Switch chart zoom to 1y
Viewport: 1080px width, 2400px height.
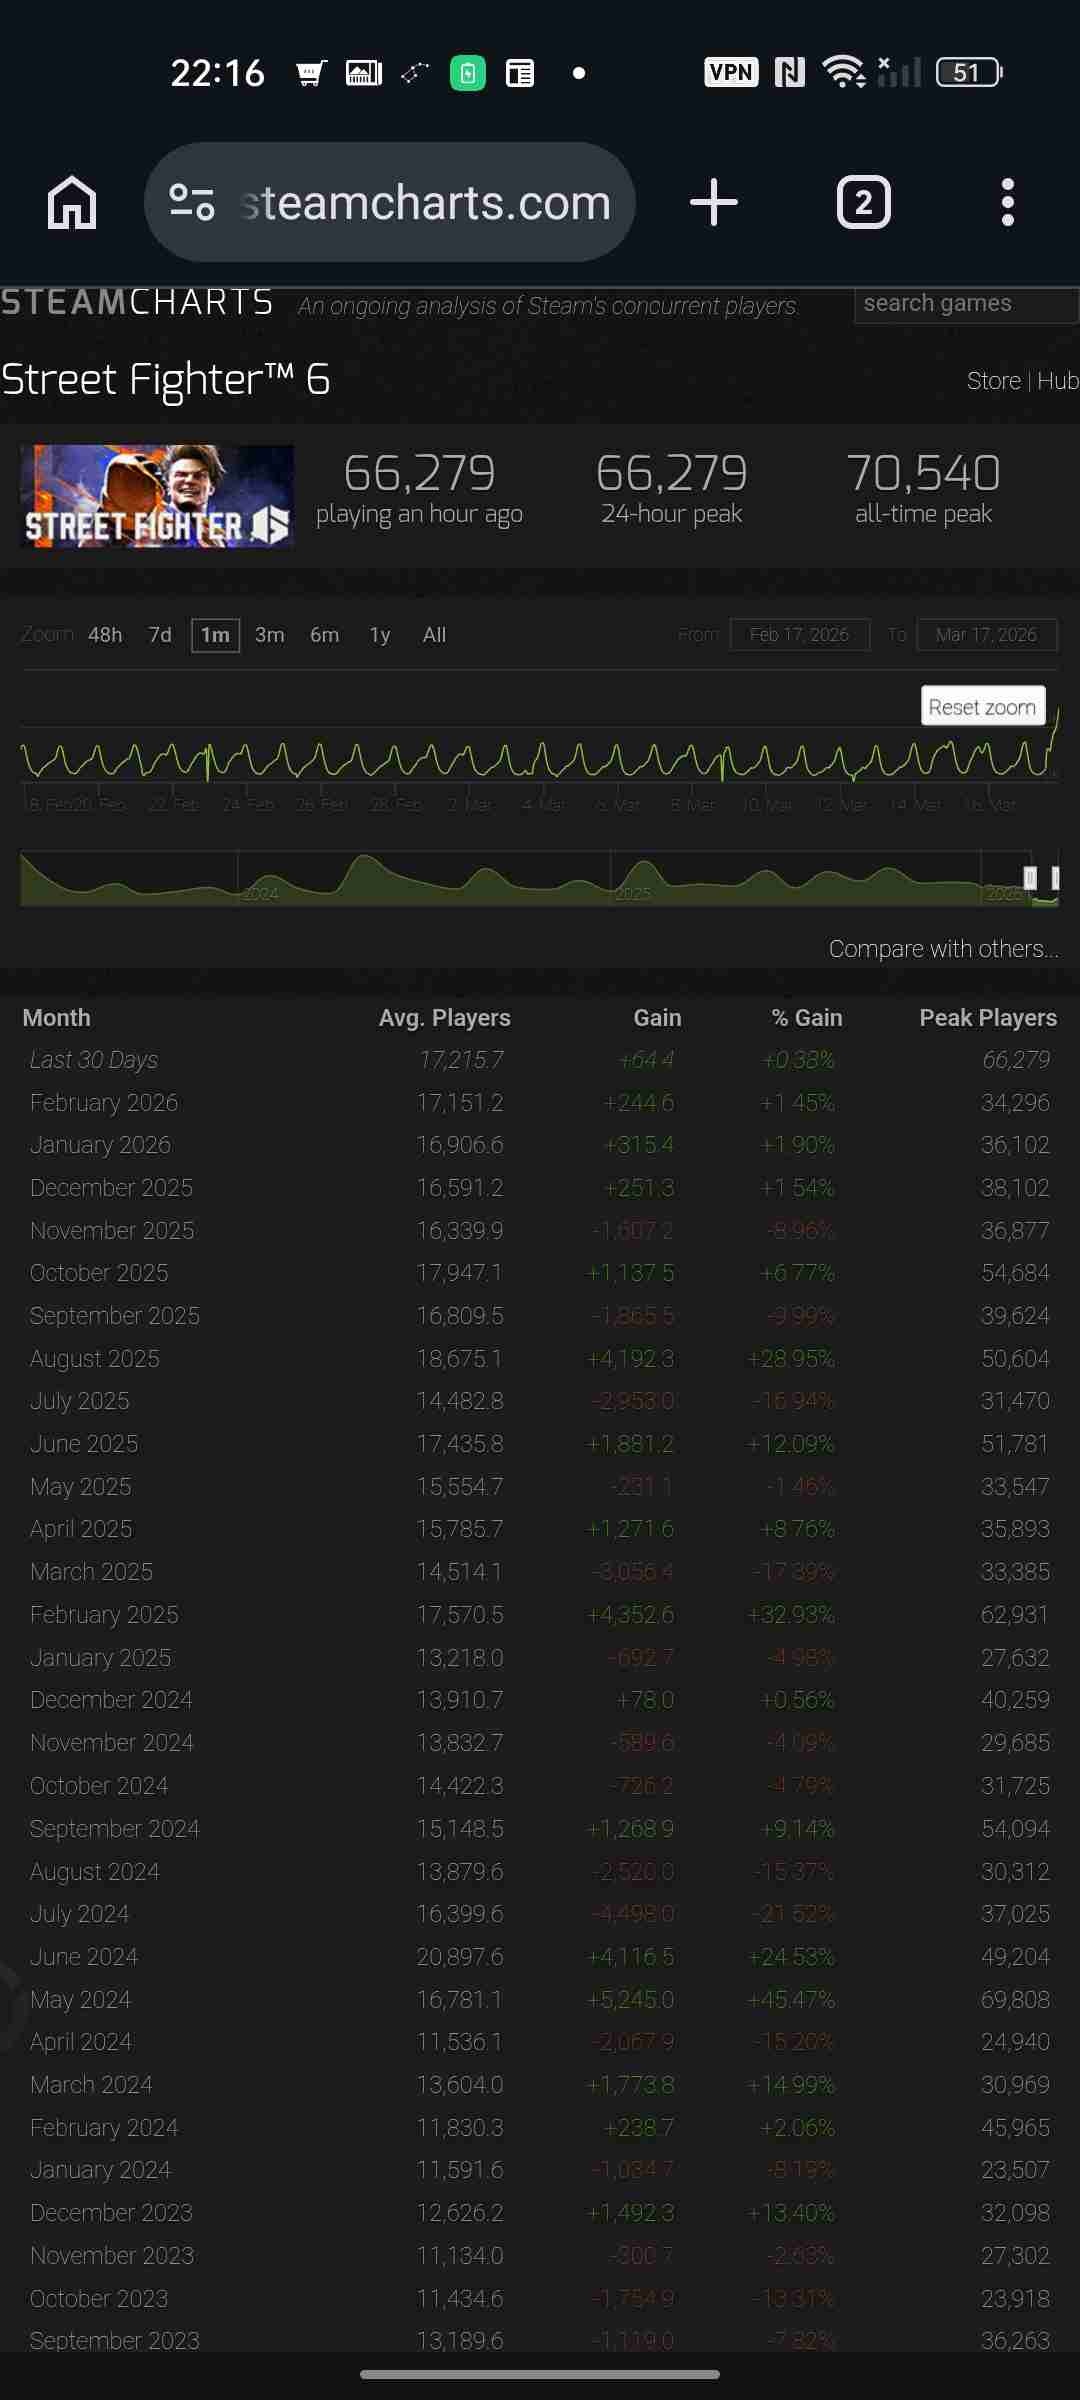click(380, 635)
